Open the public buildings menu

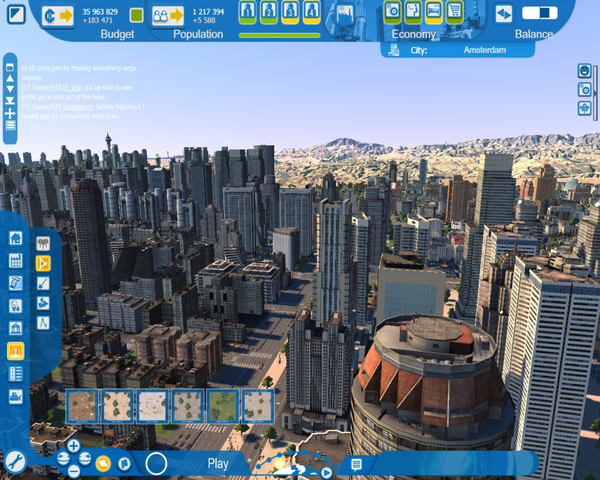[16, 328]
